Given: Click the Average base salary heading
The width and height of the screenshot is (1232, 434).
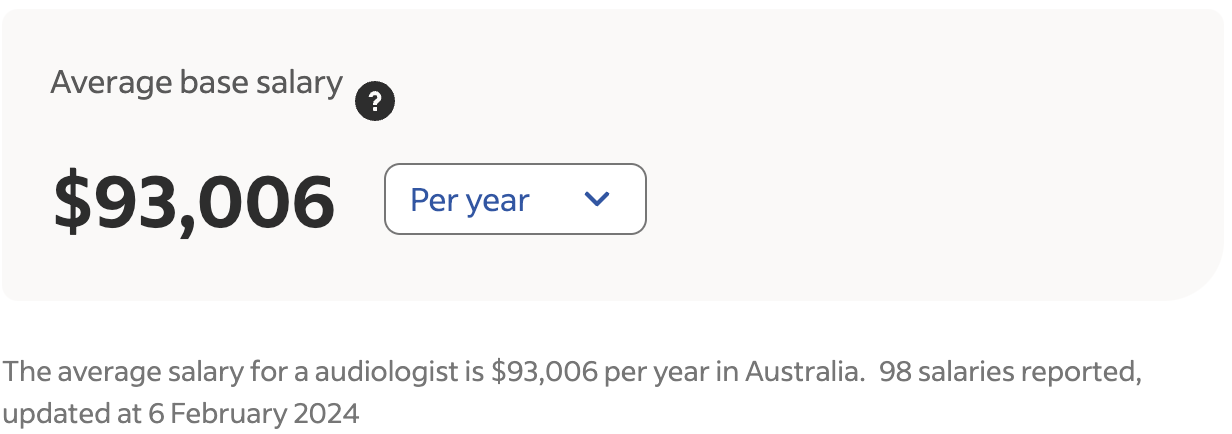Looking at the screenshot, I should (196, 82).
